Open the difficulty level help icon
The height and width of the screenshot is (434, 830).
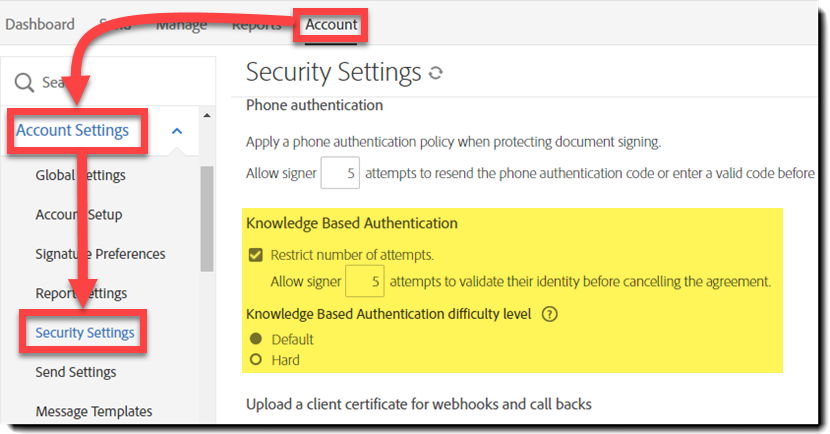[x=549, y=314]
